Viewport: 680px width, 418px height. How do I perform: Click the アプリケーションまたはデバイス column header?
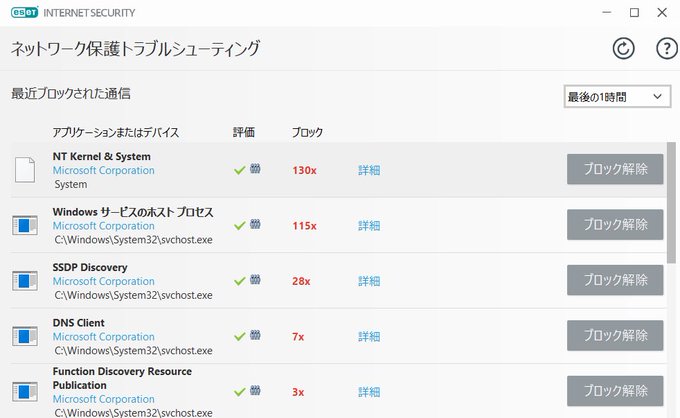point(116,132)
